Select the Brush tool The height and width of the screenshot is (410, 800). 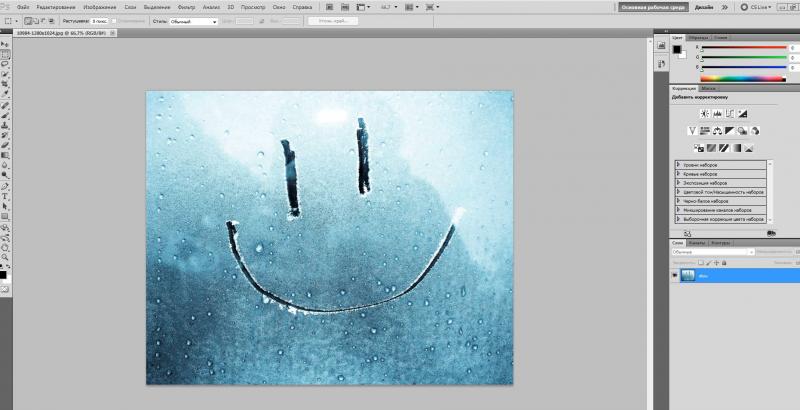tap(5, 115)
